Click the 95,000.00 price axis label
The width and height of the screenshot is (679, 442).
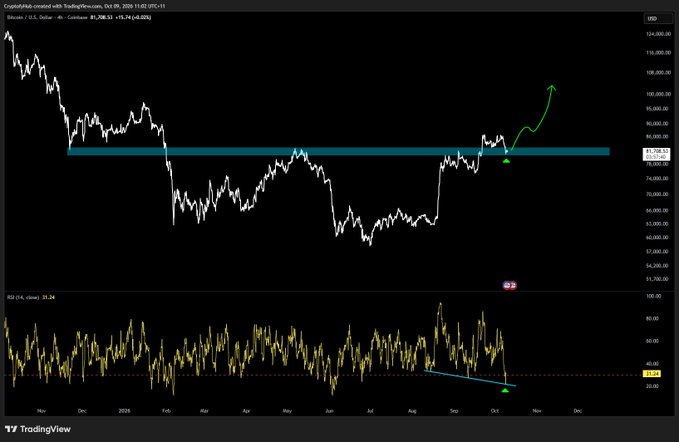tap(658, 109)
